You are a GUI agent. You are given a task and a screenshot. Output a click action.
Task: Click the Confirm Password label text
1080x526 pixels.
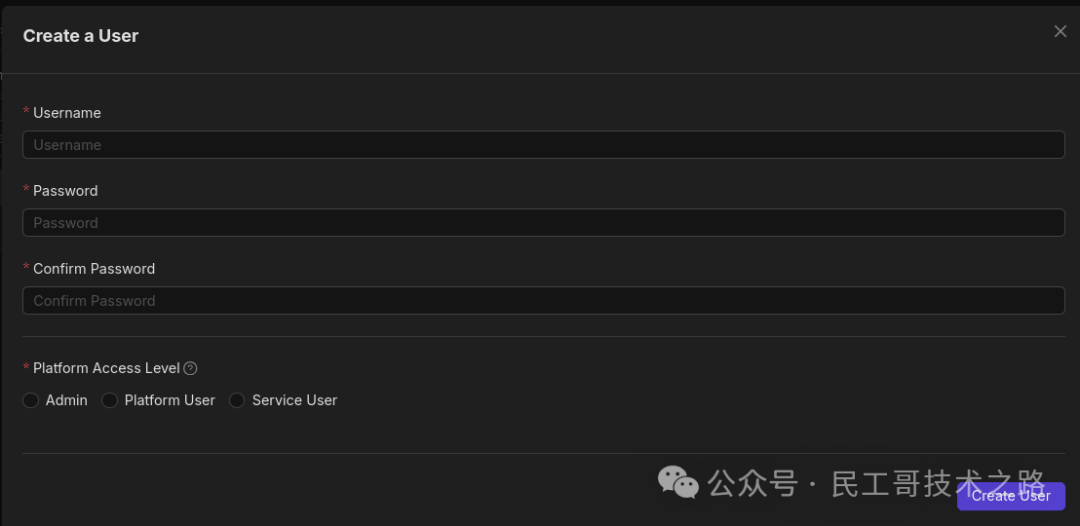pos(94,269)
